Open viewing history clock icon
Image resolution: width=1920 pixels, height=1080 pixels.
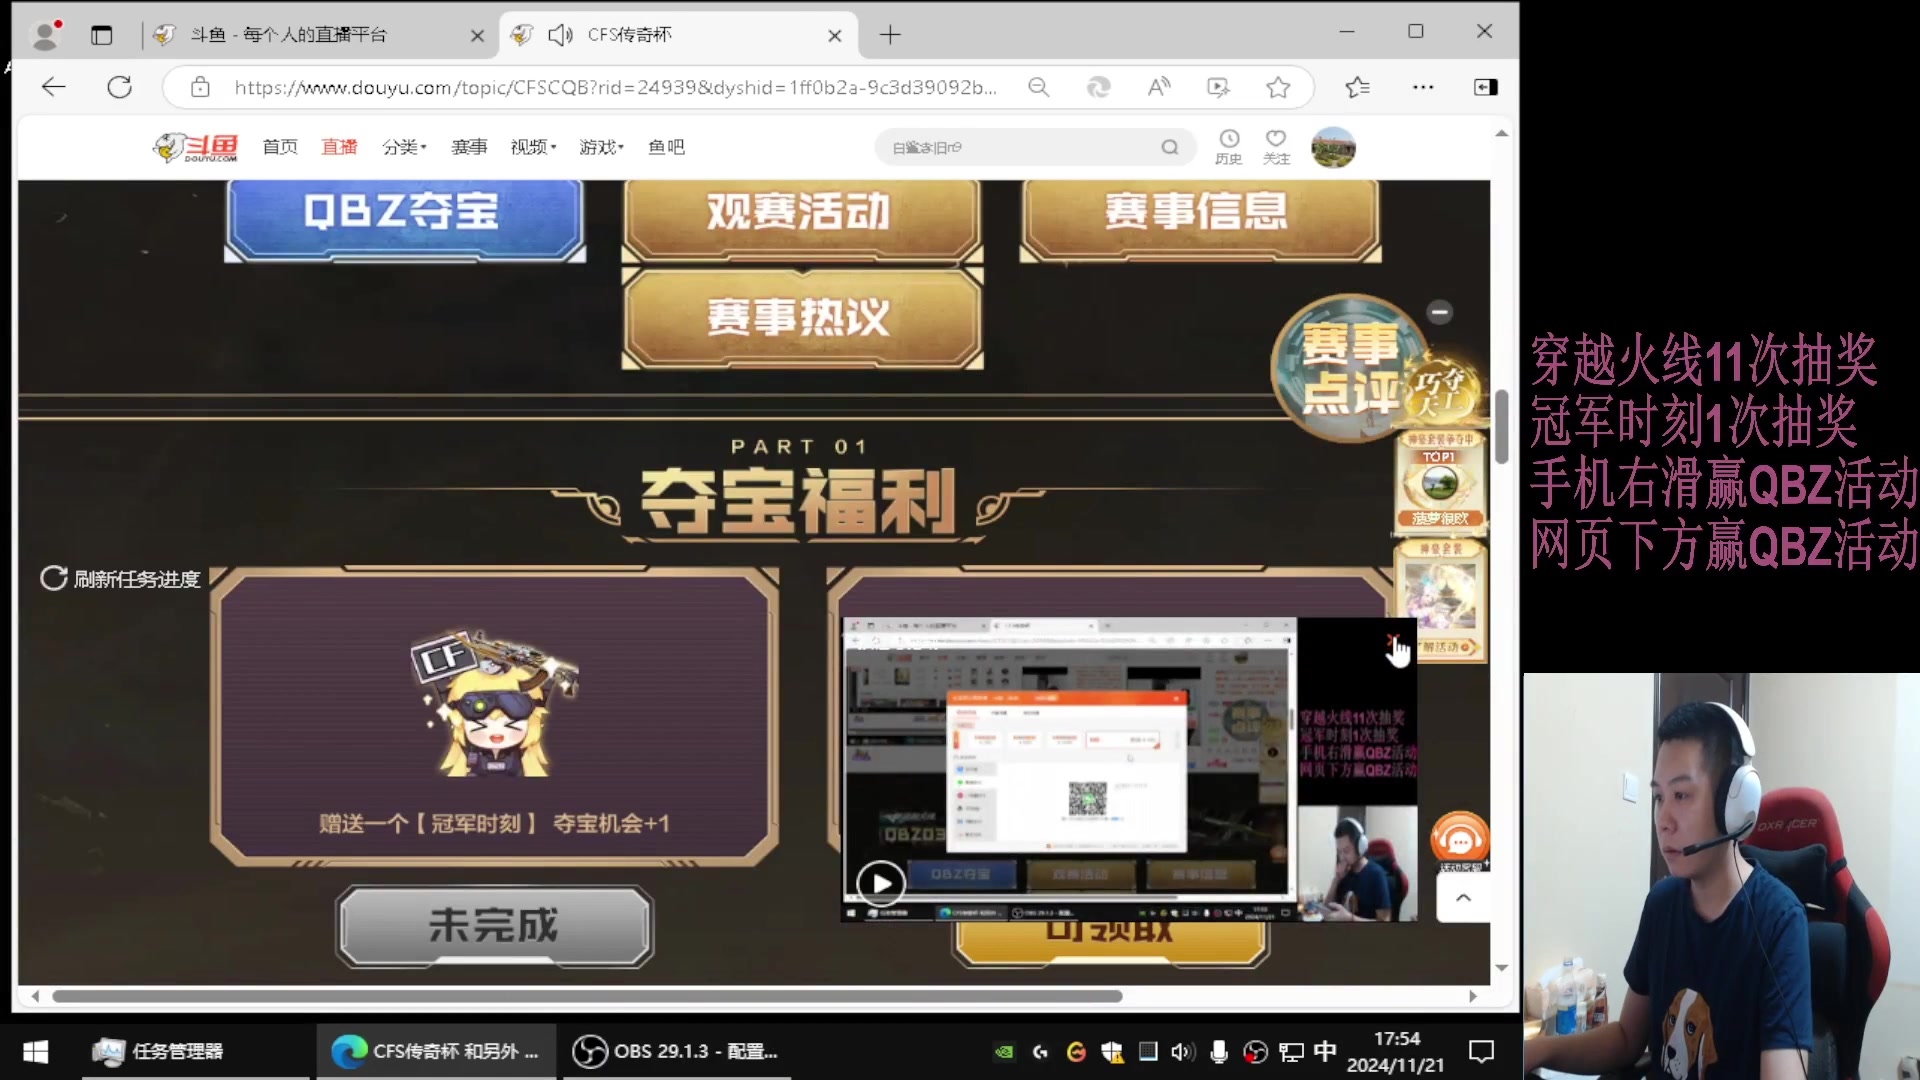point(1228,146)
